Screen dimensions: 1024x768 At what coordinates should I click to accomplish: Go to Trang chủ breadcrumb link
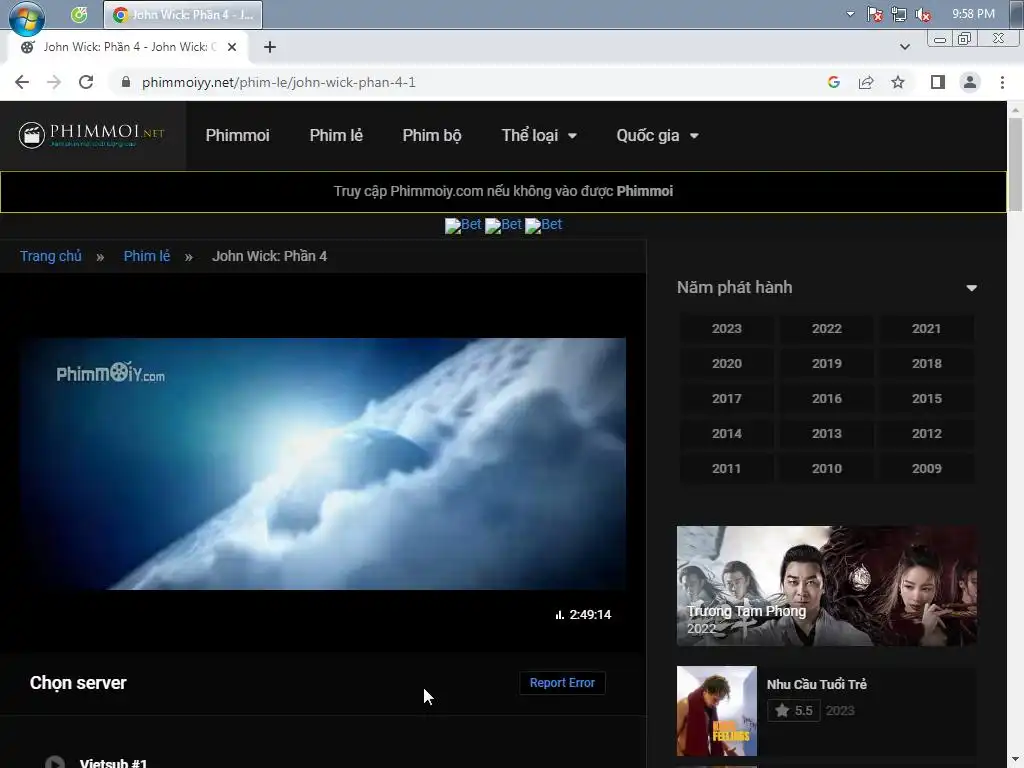tap(51, 256)
